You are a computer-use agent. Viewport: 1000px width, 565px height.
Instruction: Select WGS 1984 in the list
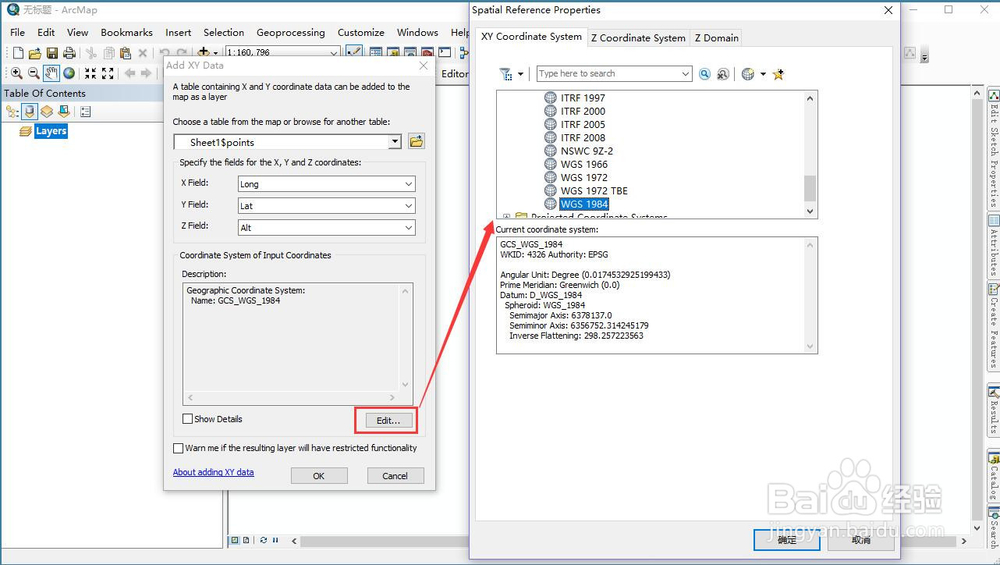(584, 204)
